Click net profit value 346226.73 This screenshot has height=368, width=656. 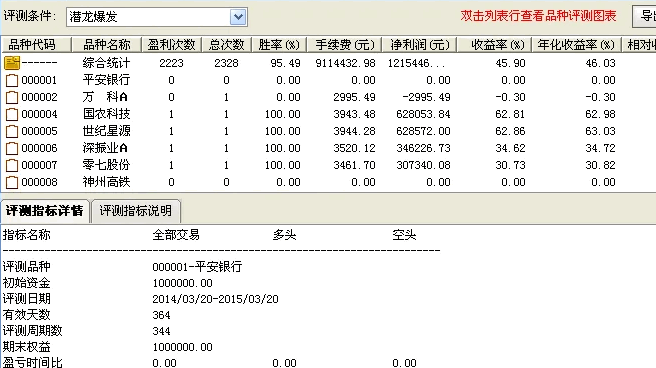pyautogui.click(x=423, y=148)
